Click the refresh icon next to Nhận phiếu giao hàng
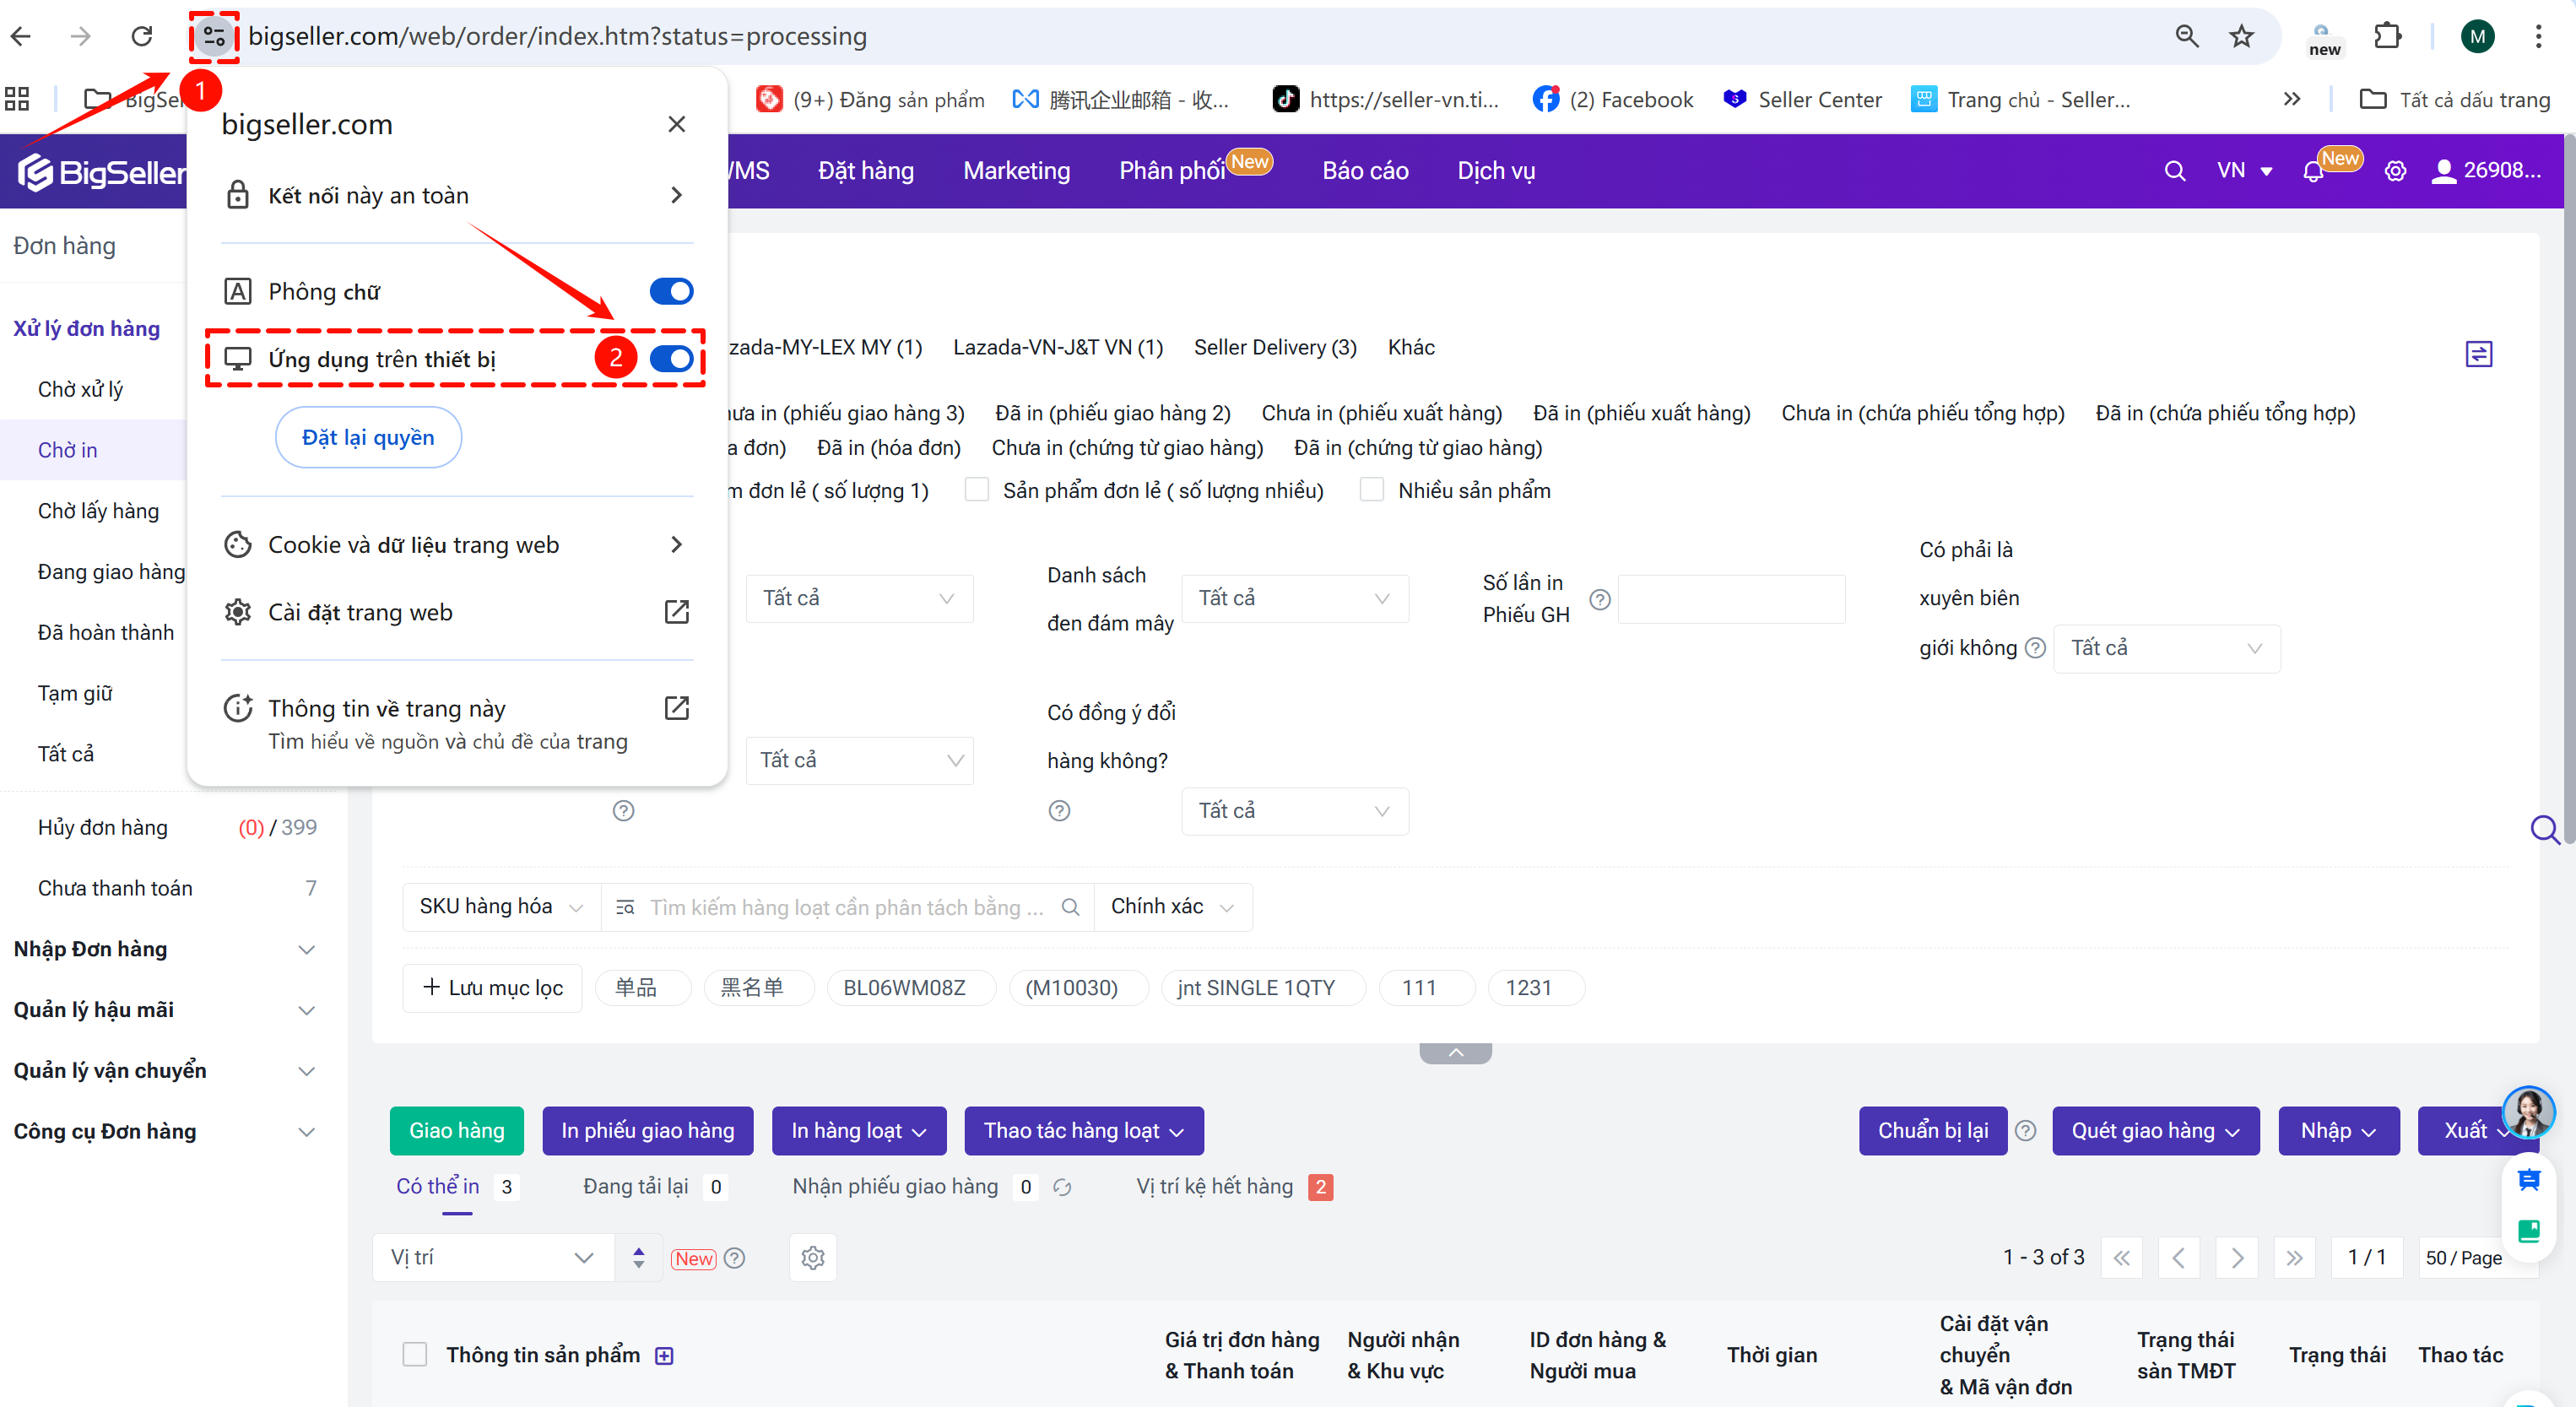The image size is (2576, 1407). click(1062, 1187)
